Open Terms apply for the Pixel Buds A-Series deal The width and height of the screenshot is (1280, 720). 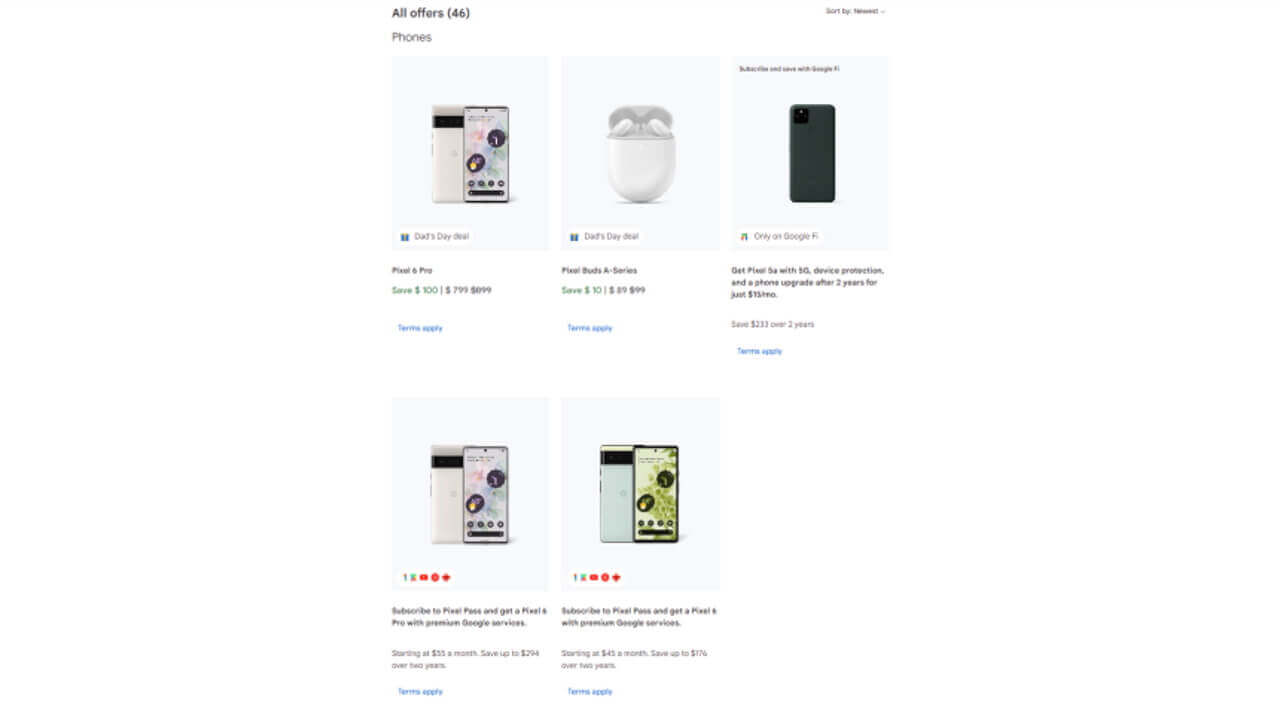(x=588, y=327)
